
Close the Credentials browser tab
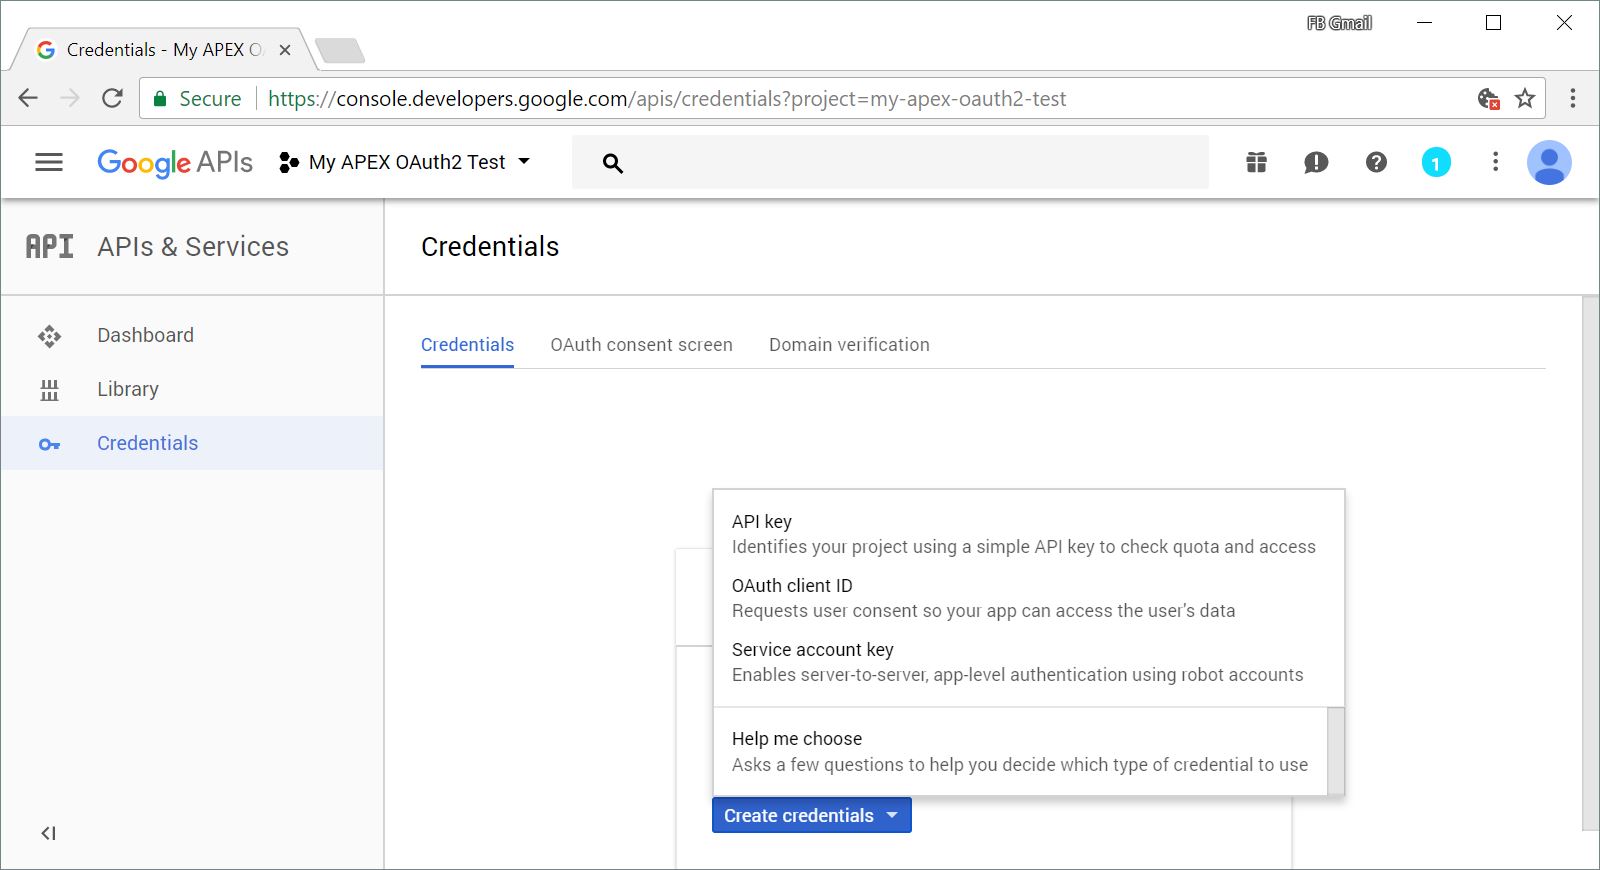coord(285,50)
